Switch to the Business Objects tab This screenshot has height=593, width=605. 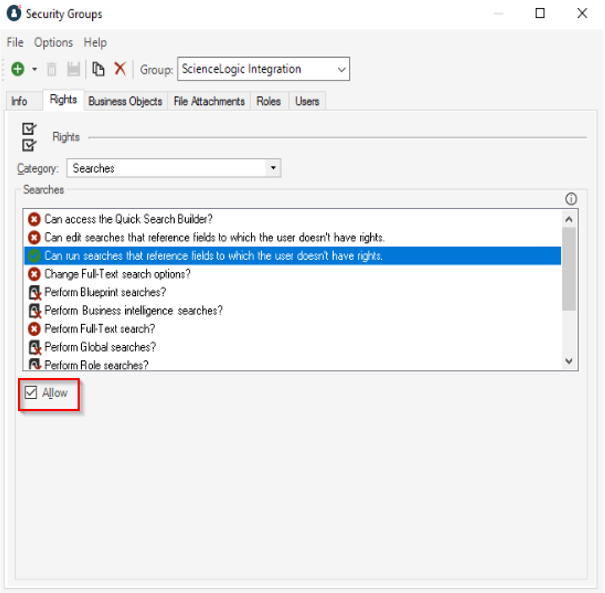click(125, 101)
